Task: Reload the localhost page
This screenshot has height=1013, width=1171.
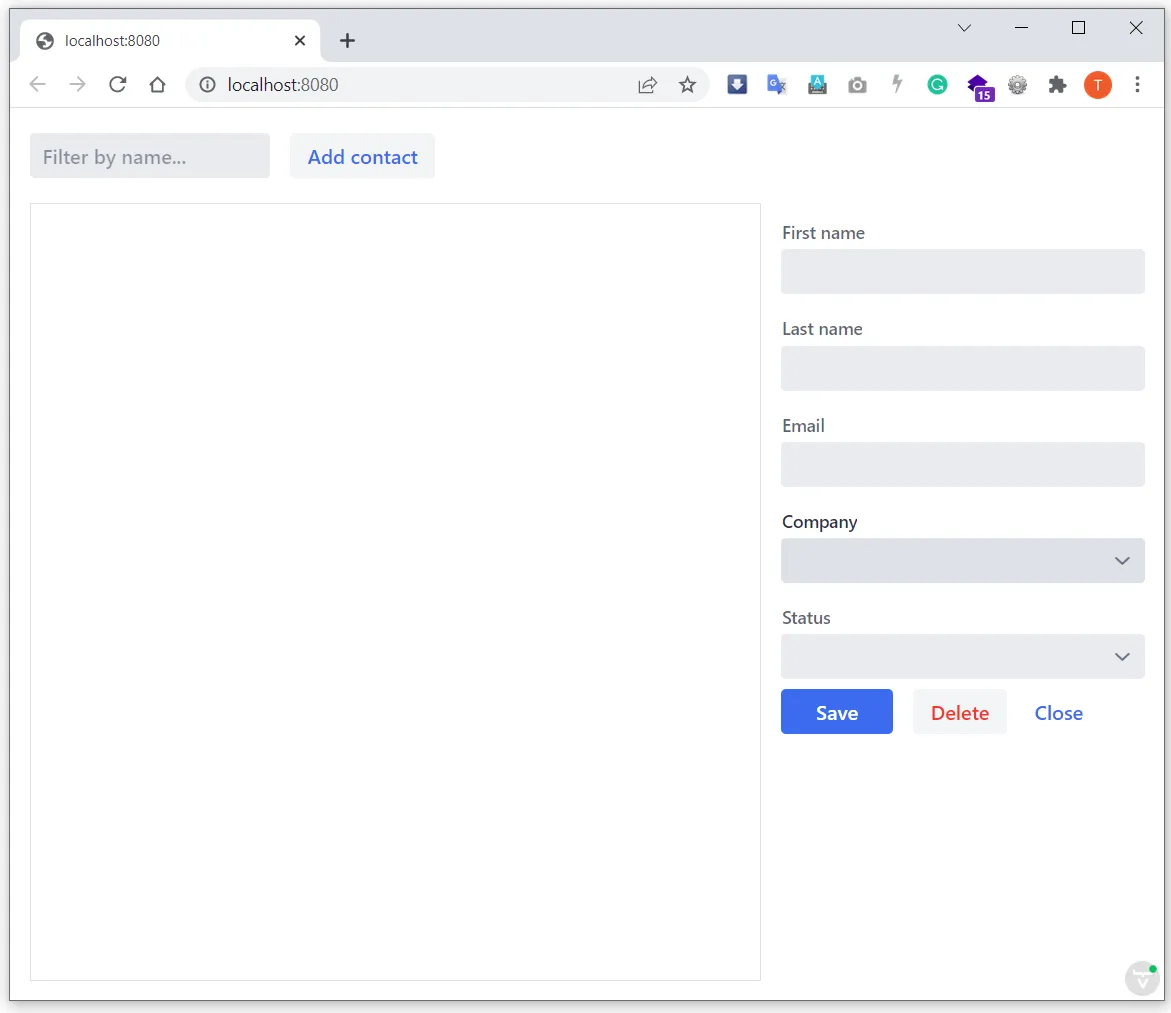Action: [x=117, y=85]
